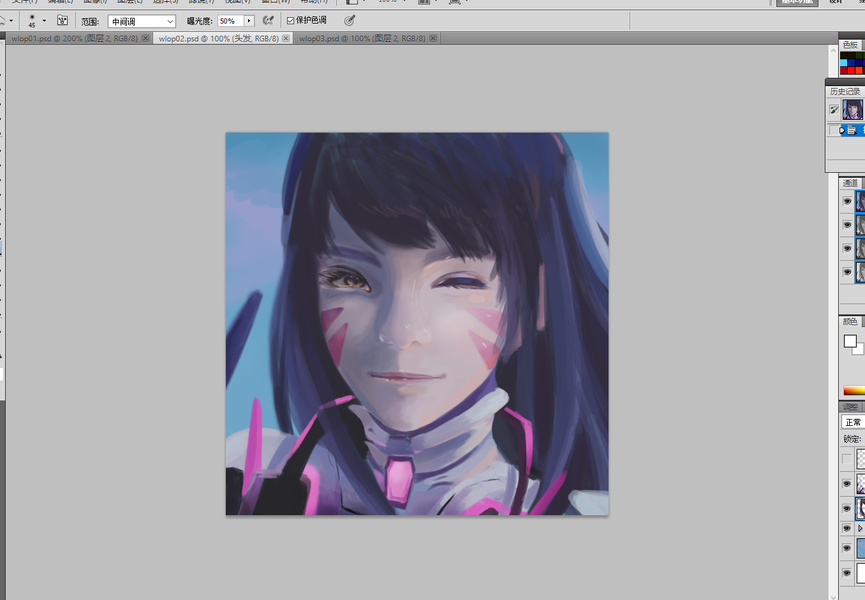Viewport: 865px width, 600px height.
Task: Pick a color from the color ramp bar
Action: 854,391
